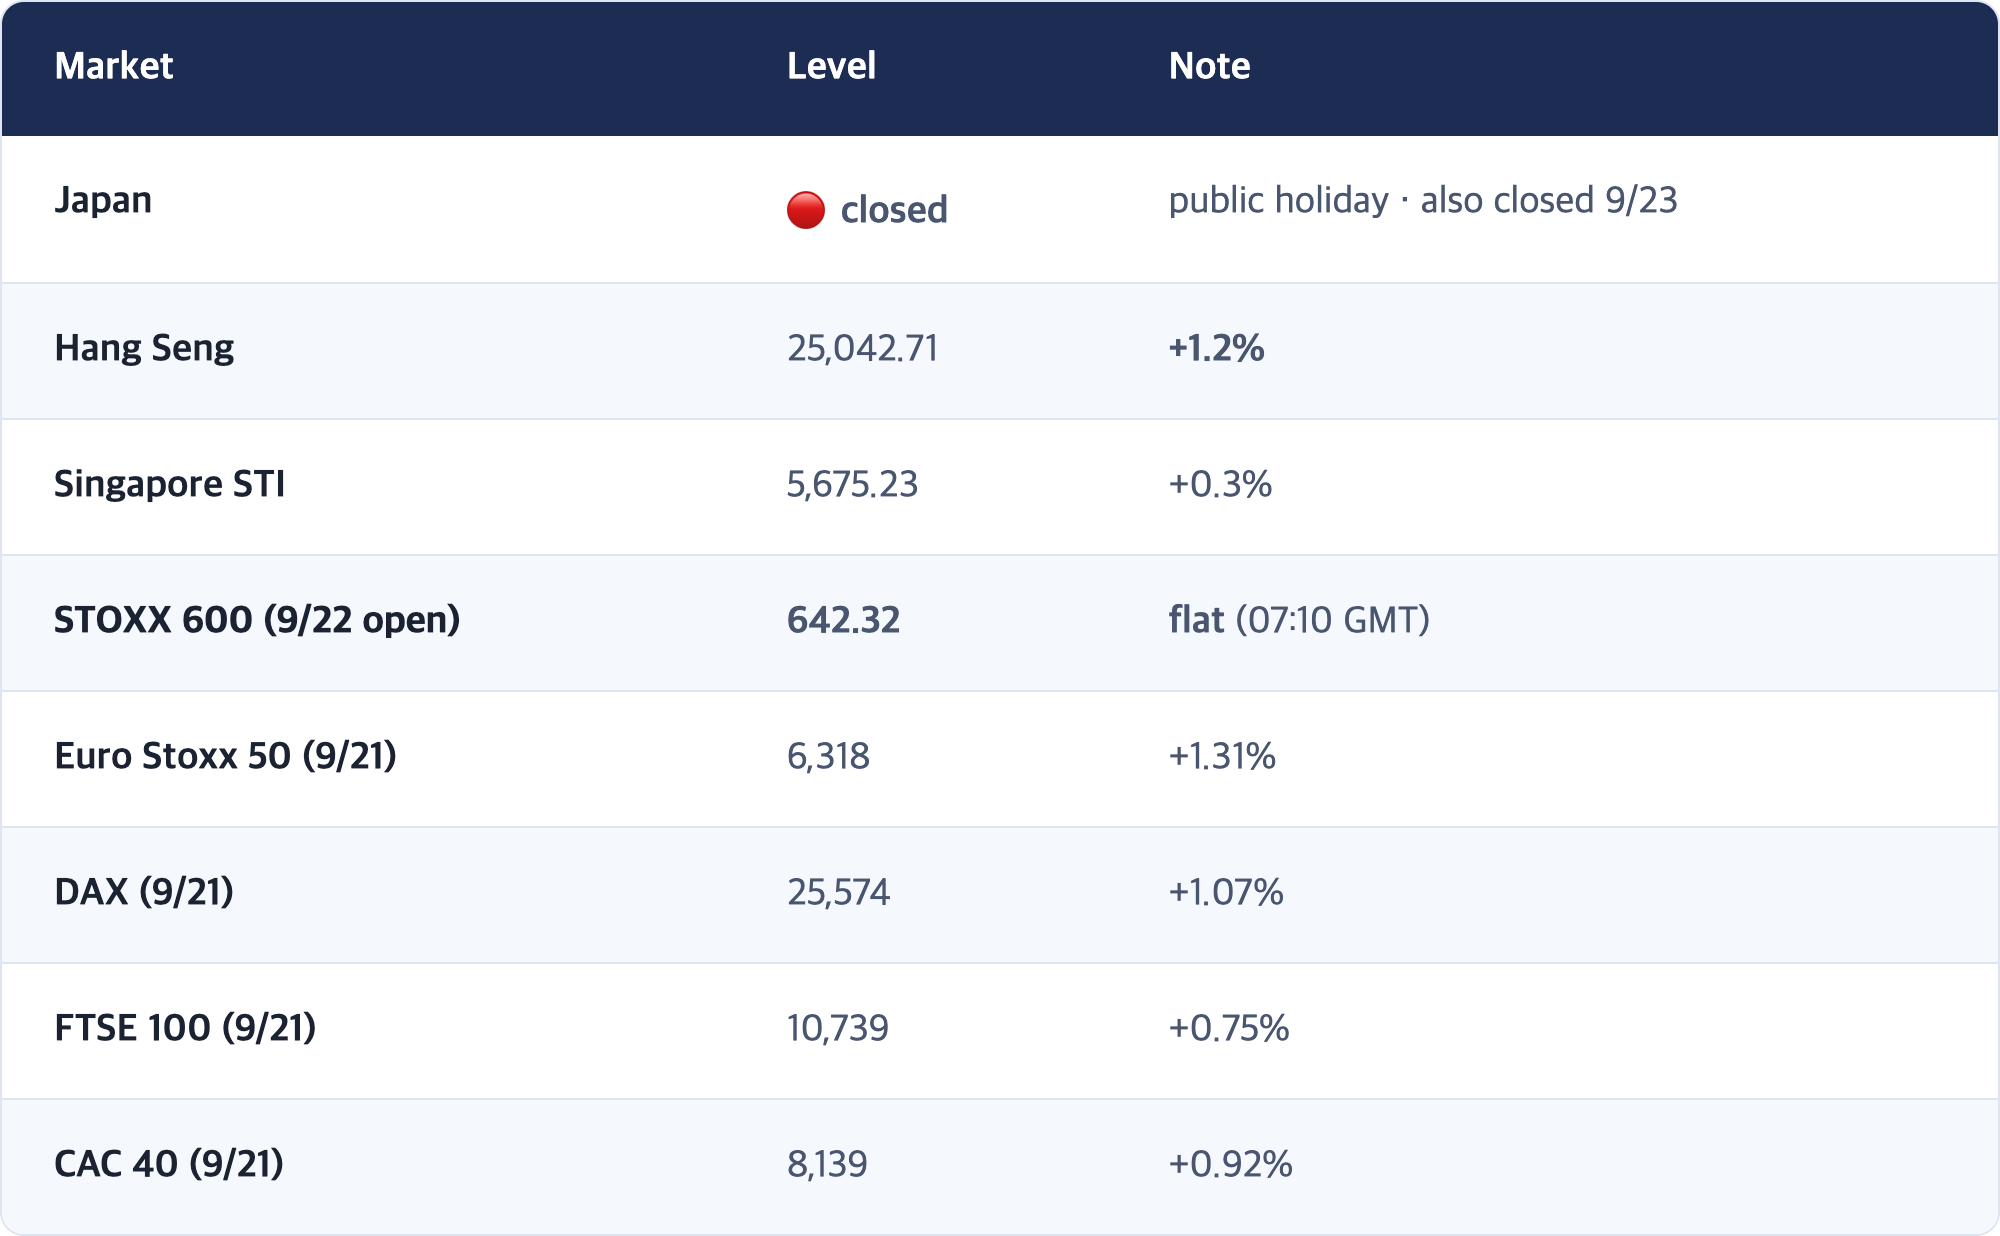Click the Singapore STI level 5,675.23
This screenshot has width=2000, height=1236.
pyautogui.click(x=852, y=484)
